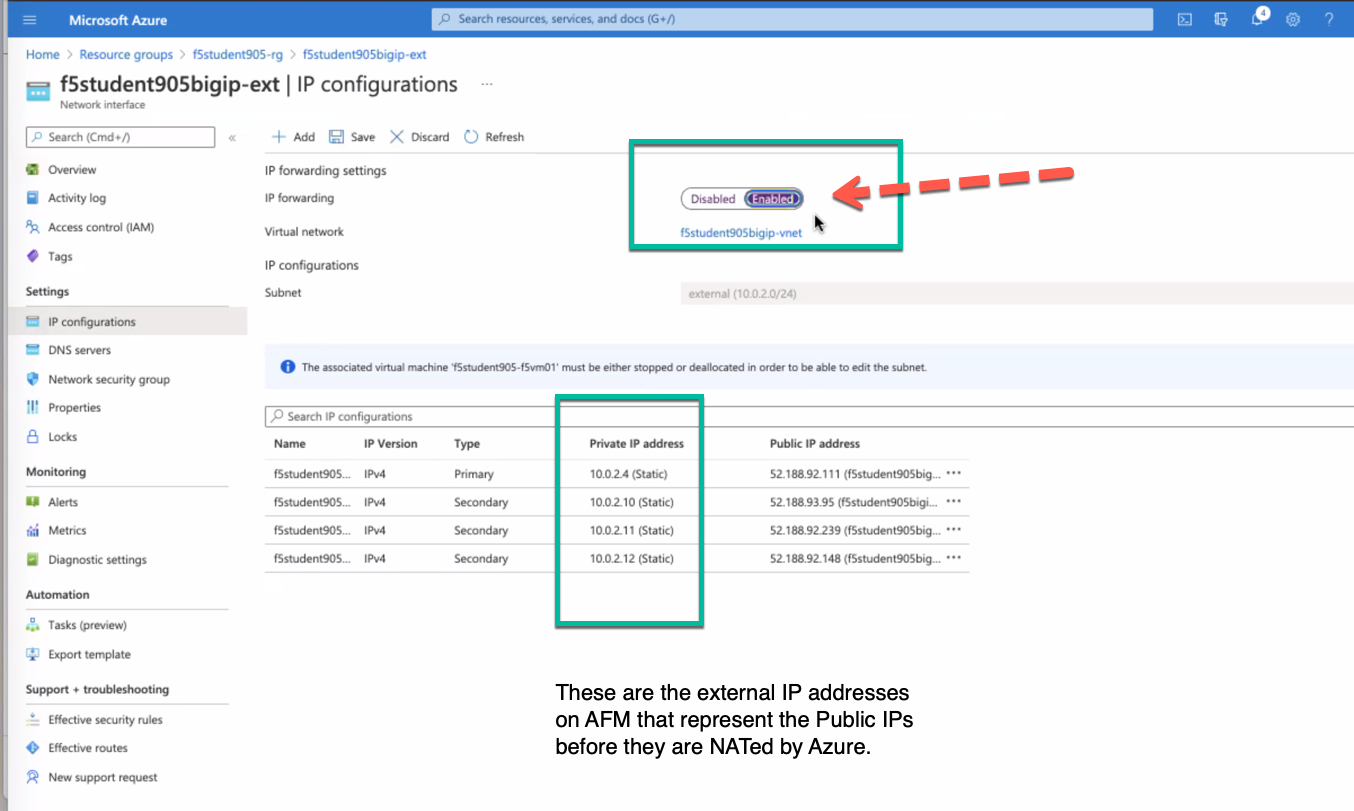Open the menu for the 52.188.93.95 row
Viewport: 1354px width, 811px height.
point(953,502)
